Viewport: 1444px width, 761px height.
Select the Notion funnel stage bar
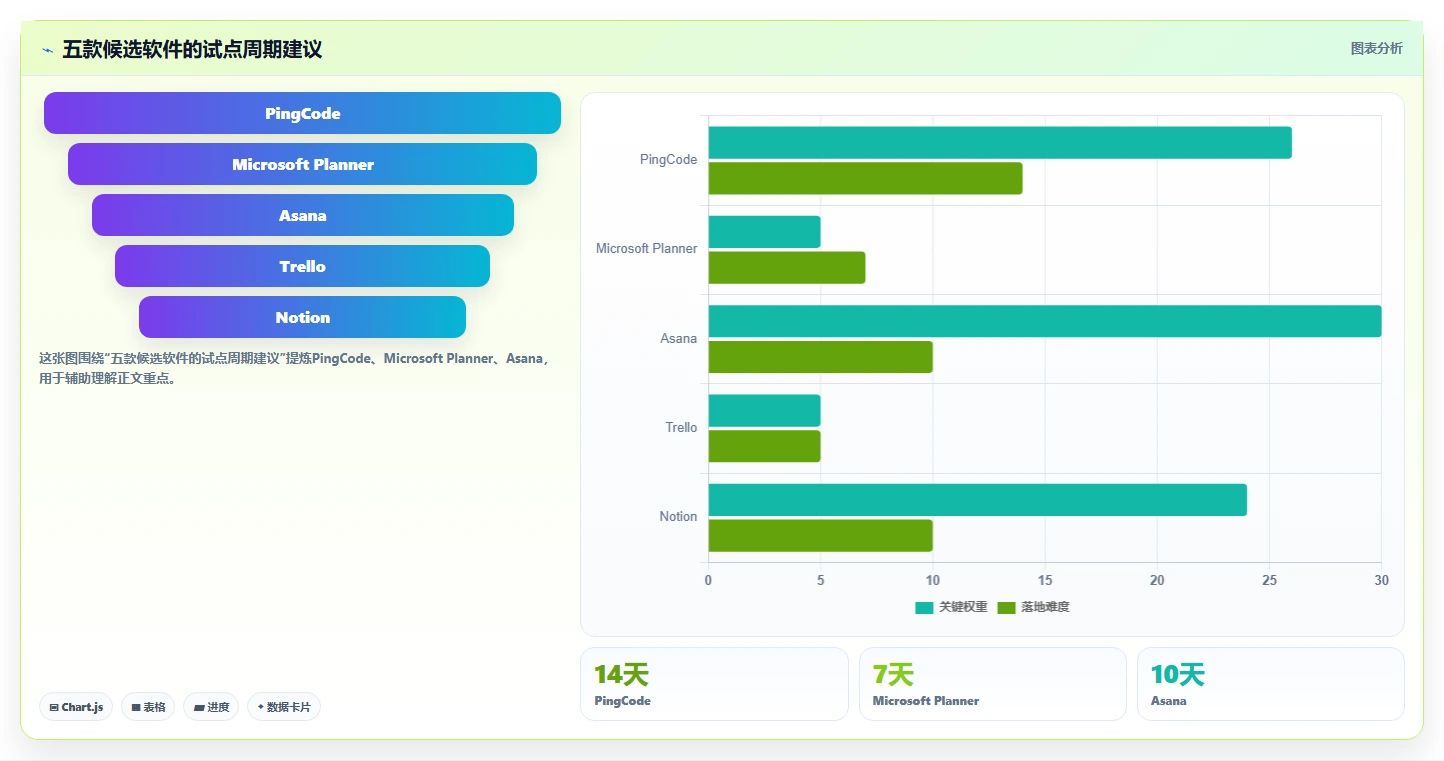pos(302,317)
